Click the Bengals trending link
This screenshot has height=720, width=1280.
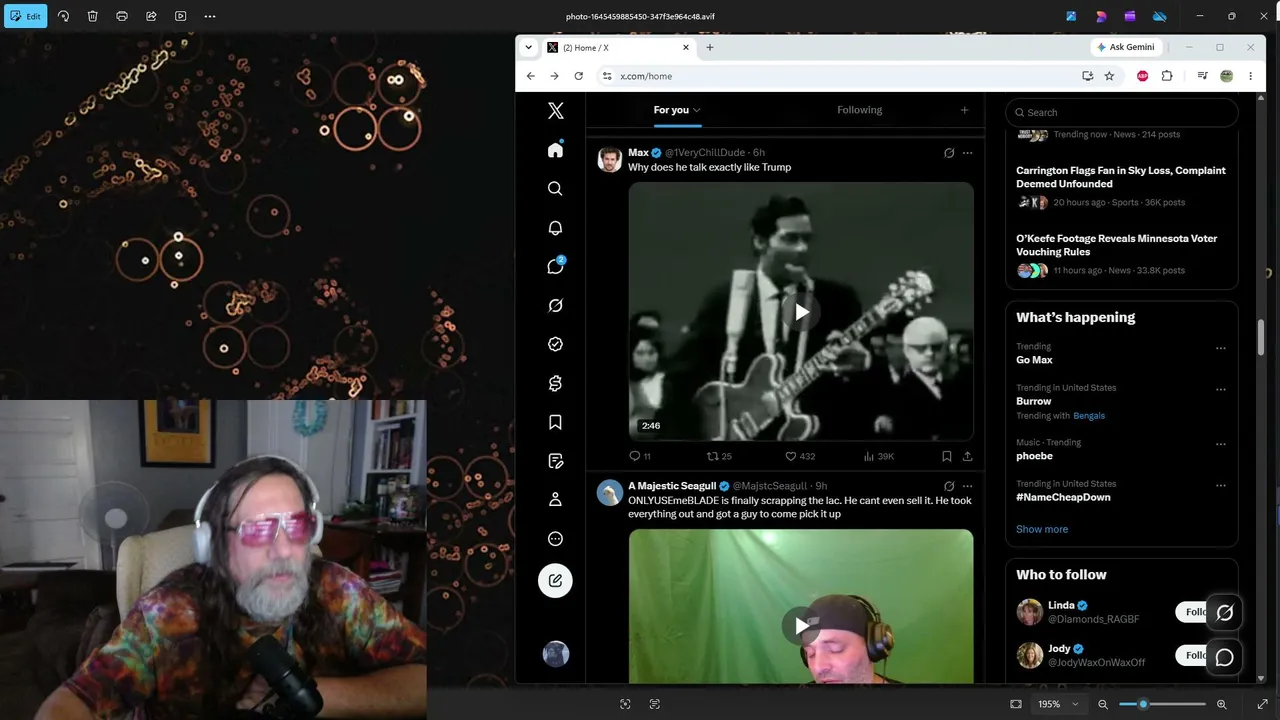click(1089, 415)
